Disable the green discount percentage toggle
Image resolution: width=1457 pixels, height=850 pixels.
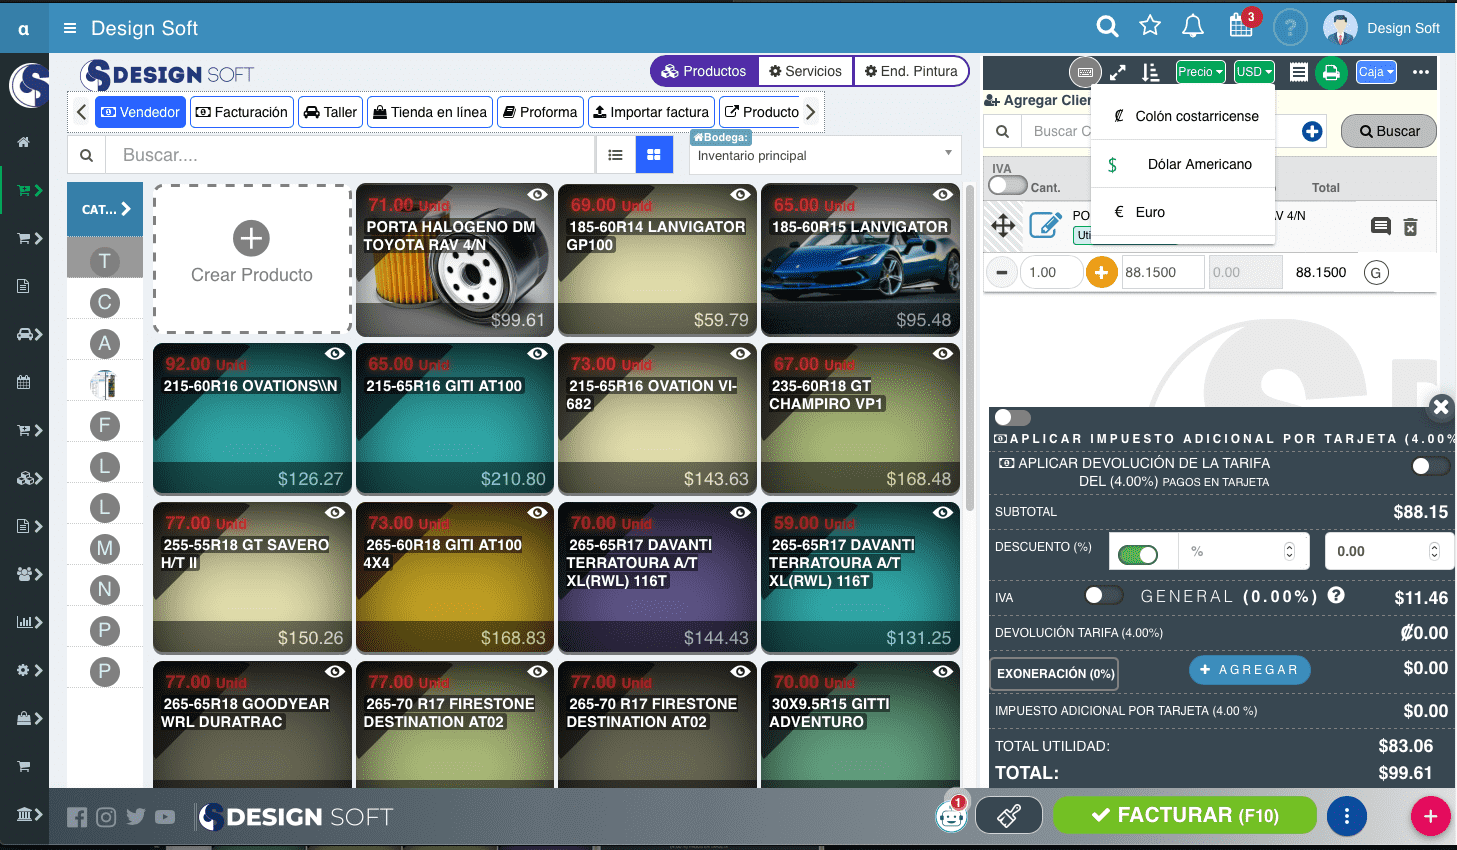[1138, 554]
